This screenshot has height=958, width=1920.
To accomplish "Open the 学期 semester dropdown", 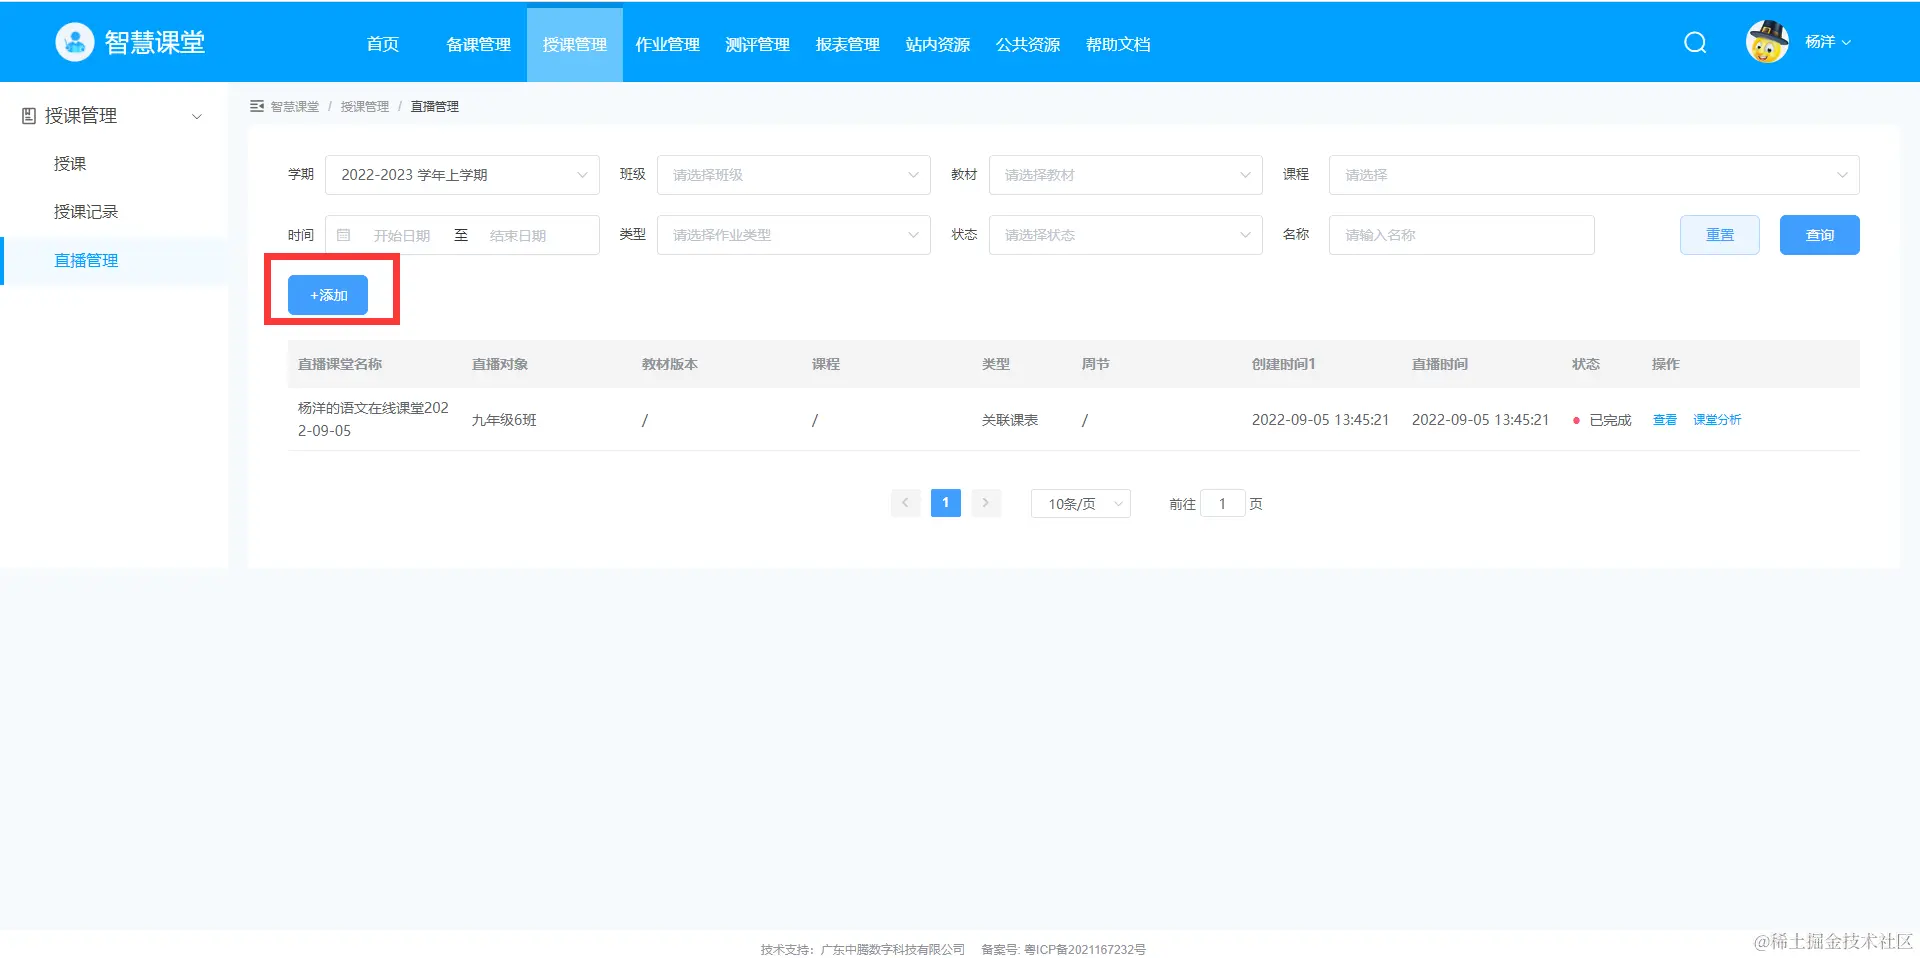I will tap(462, 175).
